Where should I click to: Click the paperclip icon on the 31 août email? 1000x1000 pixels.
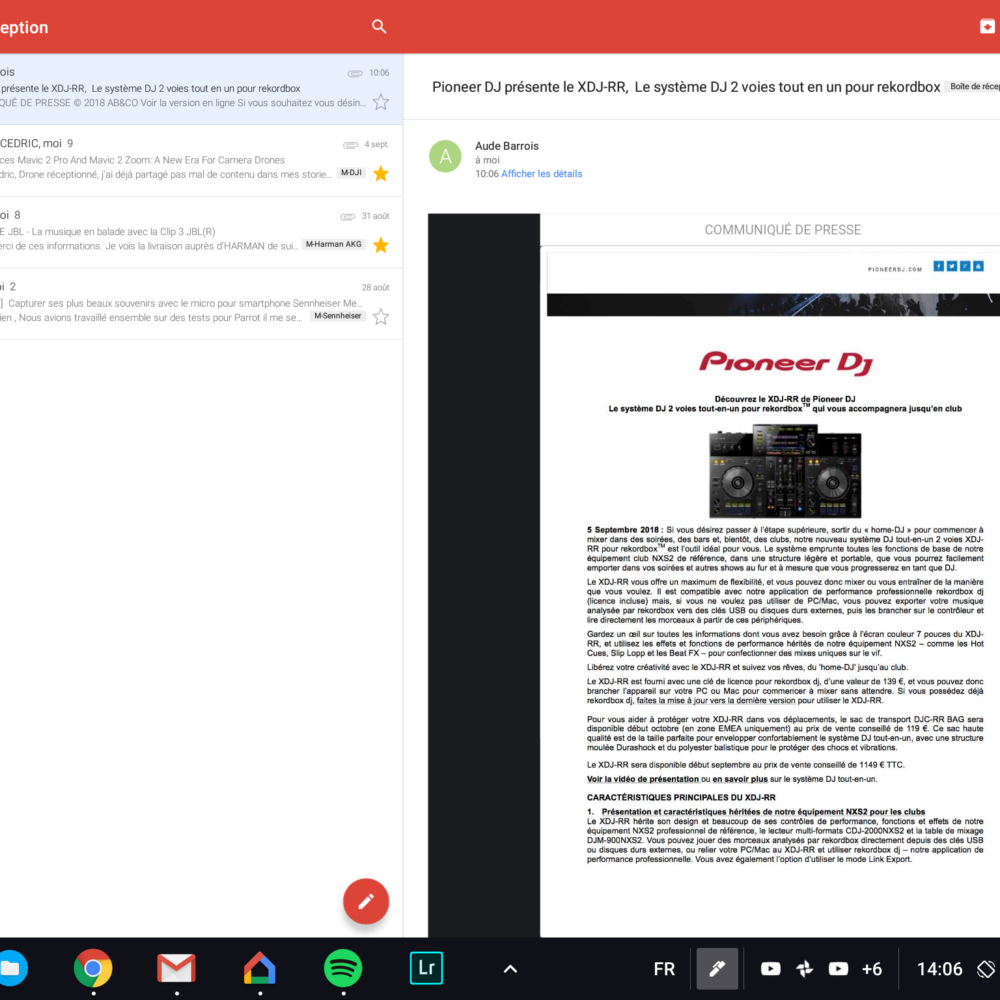pyautogui.click(x=348, y=216)
